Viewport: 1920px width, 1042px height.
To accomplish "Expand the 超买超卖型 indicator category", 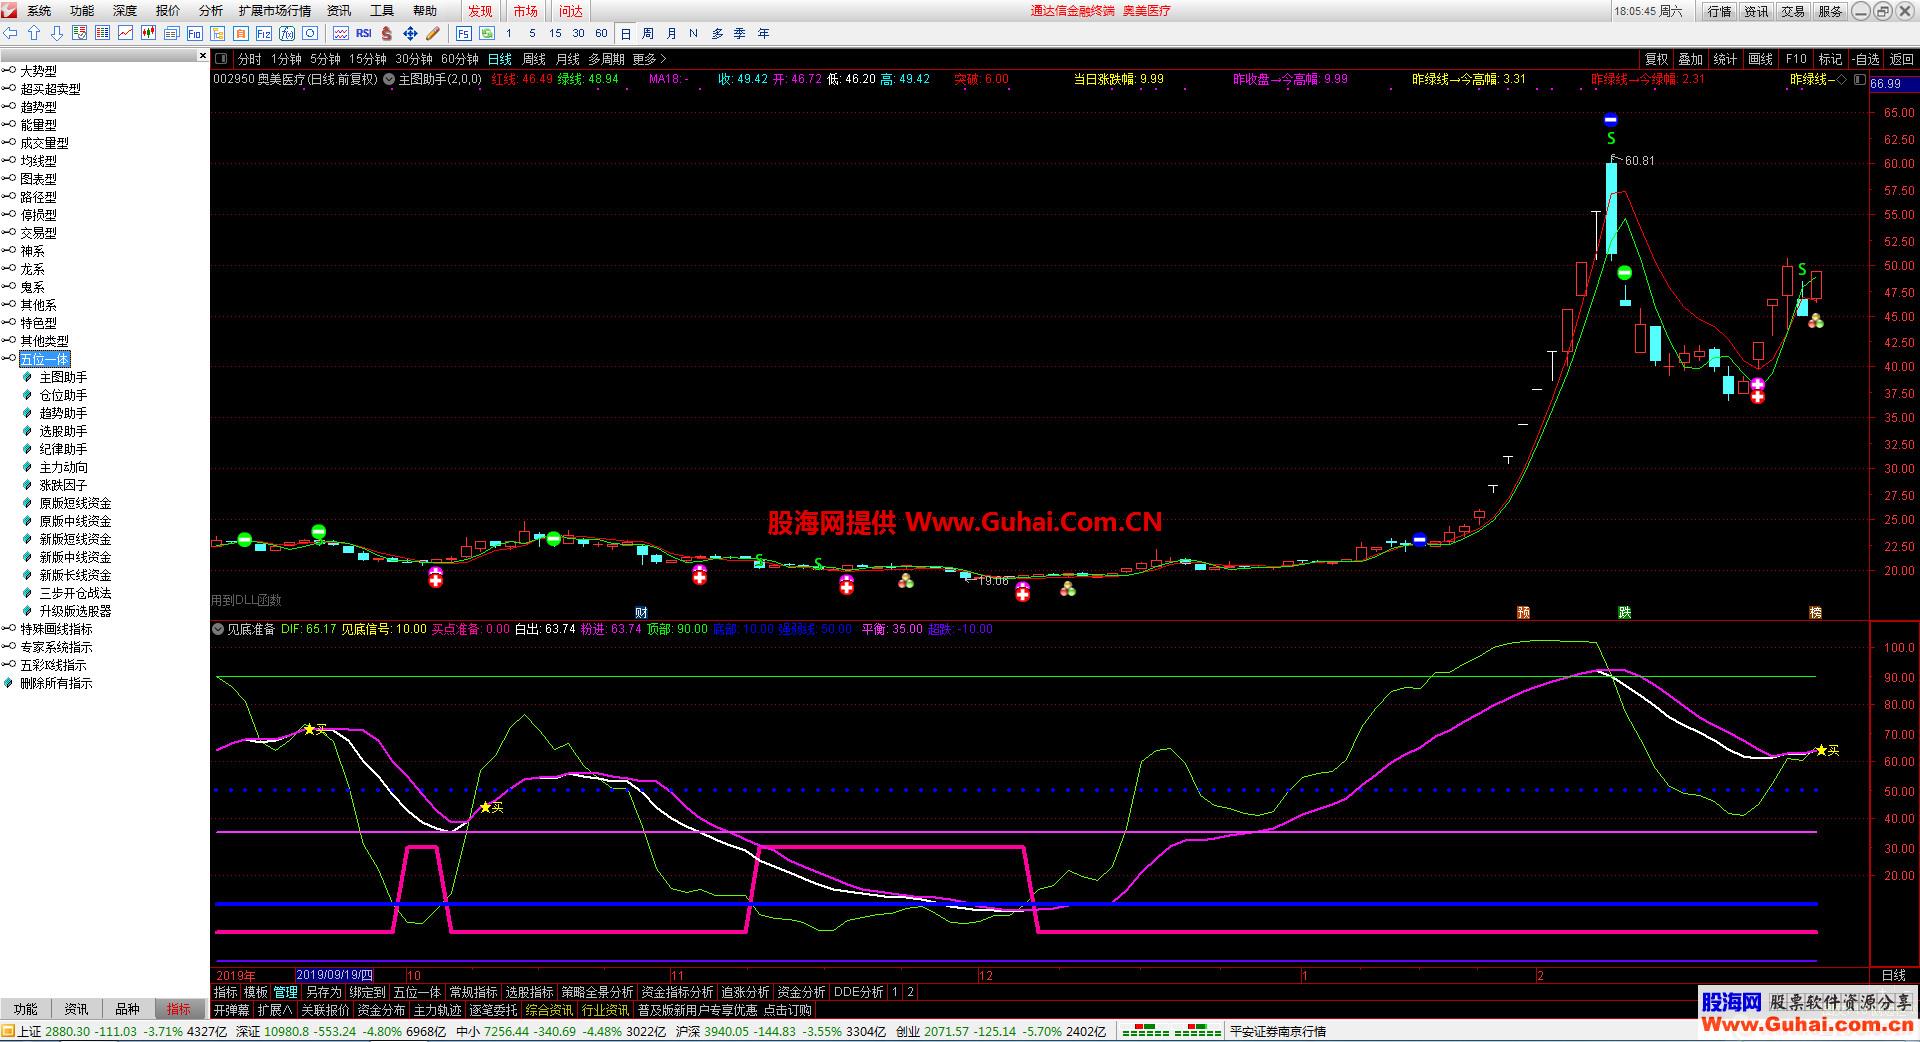I will tap(8, 89).
